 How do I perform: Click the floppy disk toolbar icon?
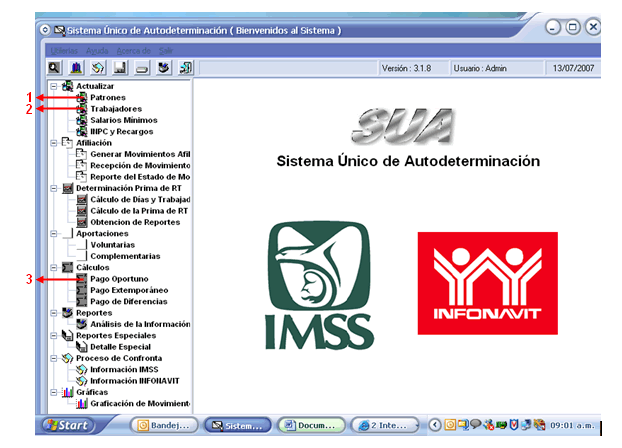pos(120,68)
